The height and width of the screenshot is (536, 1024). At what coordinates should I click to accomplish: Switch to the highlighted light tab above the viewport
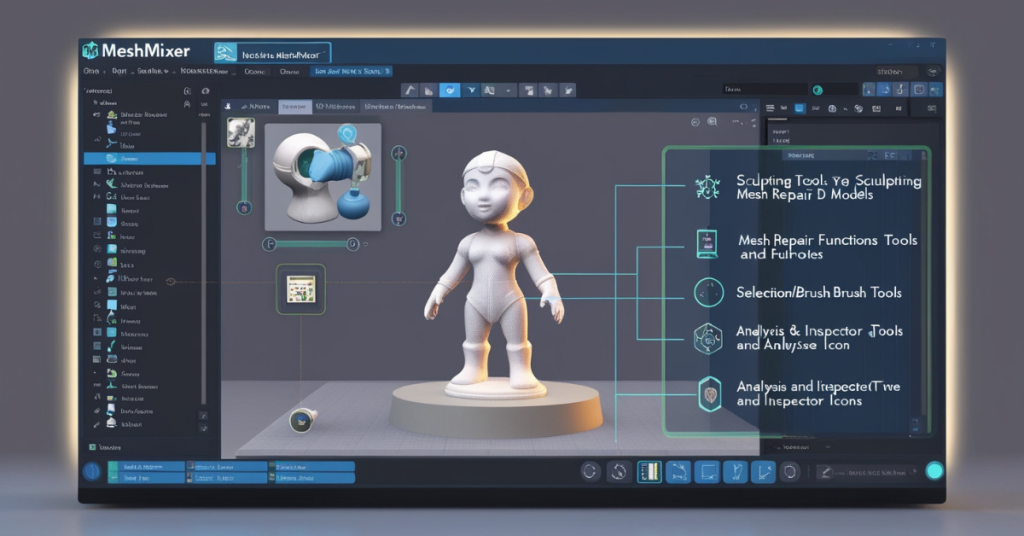[295, 106]
